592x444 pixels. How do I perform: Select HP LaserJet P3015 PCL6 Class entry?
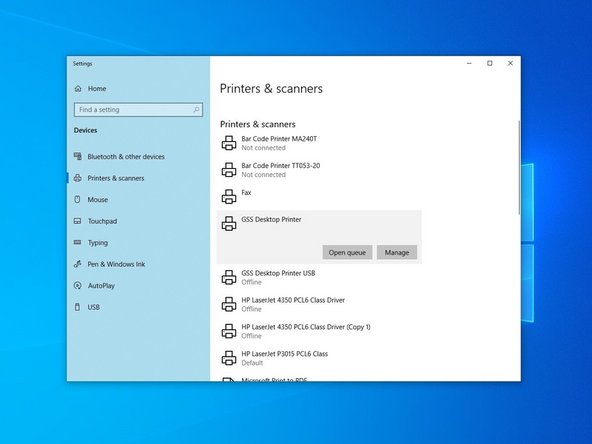point(284,354)
